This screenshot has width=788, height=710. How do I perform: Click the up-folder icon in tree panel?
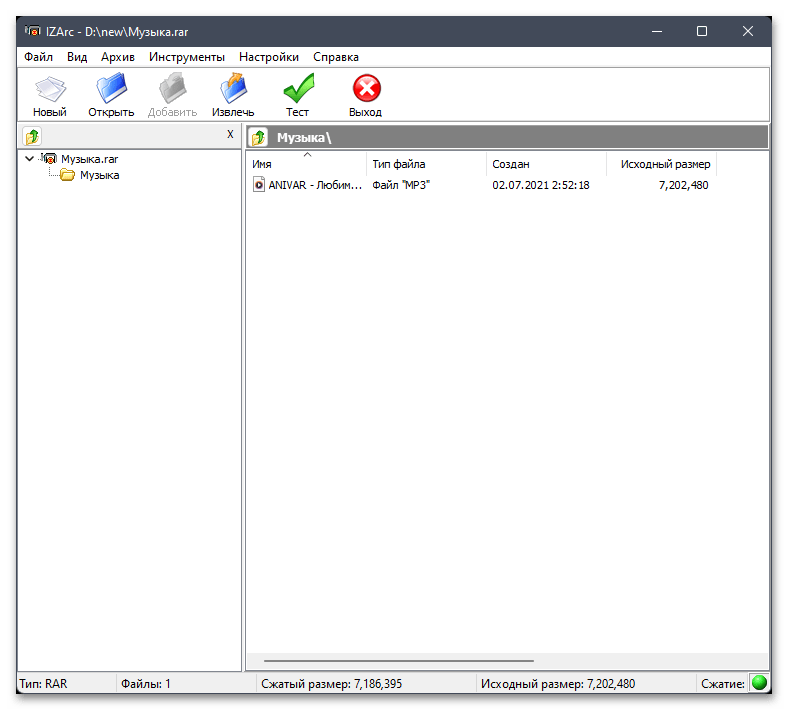(32, 136)
